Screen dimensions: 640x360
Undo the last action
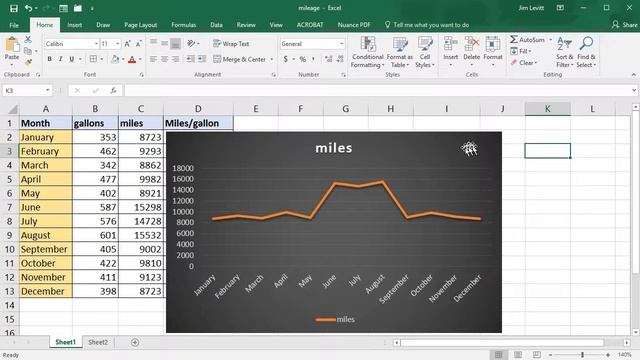[x=28, y=8]
